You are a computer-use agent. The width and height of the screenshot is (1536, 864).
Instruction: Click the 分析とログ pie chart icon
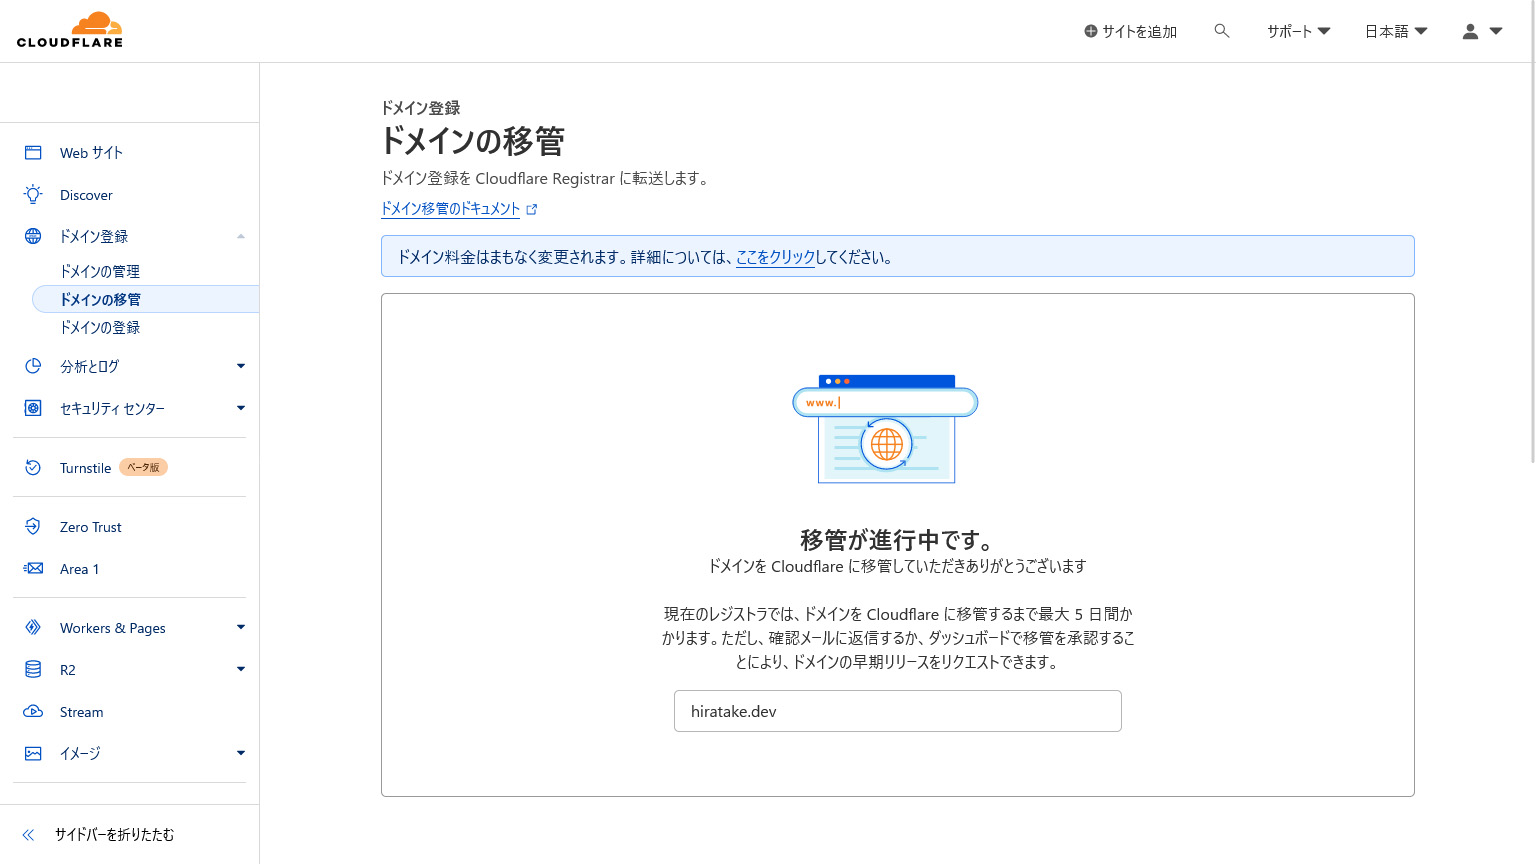point(33,366)
